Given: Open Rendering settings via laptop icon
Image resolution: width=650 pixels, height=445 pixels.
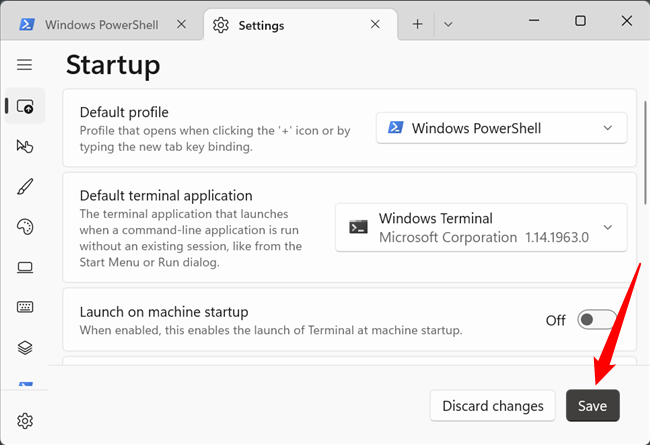Looking at the screenshot, I should click(x=25, y=267).
